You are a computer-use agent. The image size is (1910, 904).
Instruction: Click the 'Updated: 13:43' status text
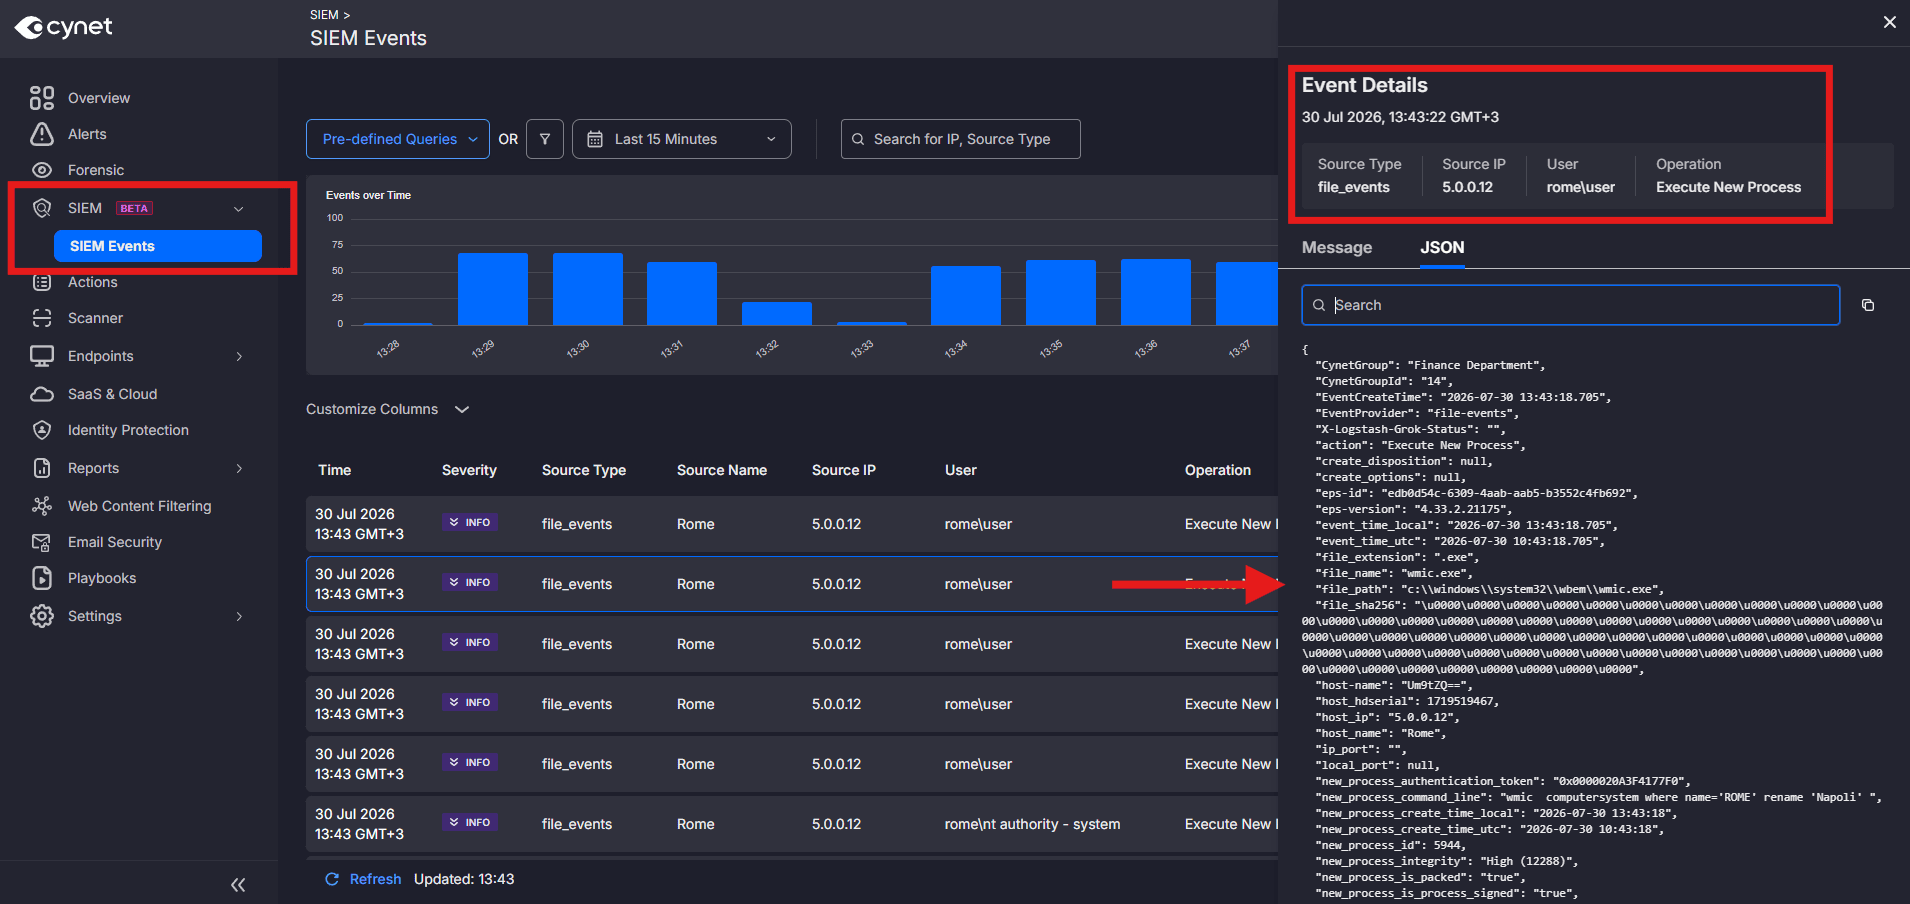pos(464,879)
